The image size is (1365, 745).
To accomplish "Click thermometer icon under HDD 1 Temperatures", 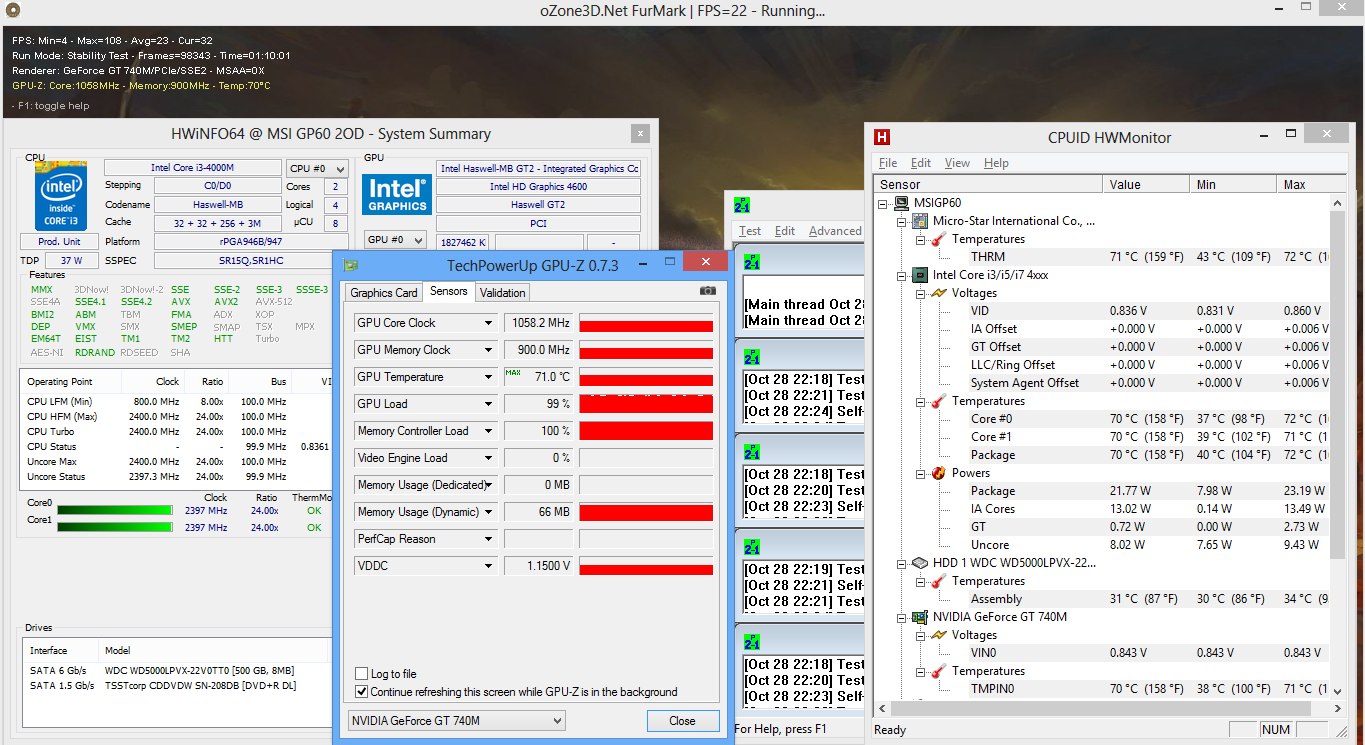I will 938,581.
